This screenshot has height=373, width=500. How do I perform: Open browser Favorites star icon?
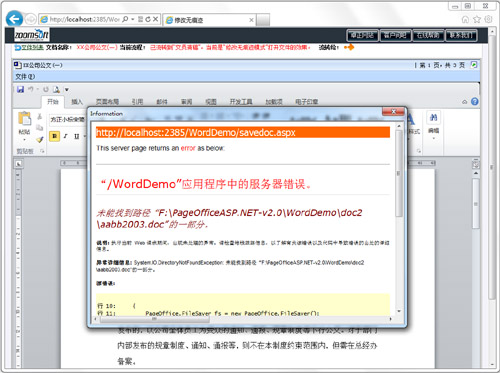tap(477, 19)
